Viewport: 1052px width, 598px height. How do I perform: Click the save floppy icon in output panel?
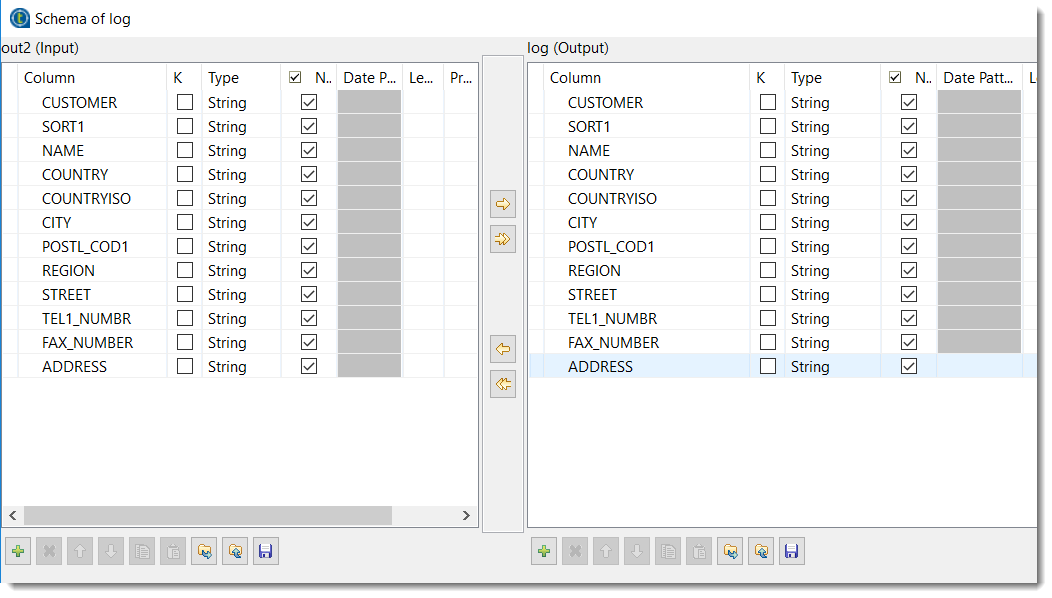(x=792, y=552)
